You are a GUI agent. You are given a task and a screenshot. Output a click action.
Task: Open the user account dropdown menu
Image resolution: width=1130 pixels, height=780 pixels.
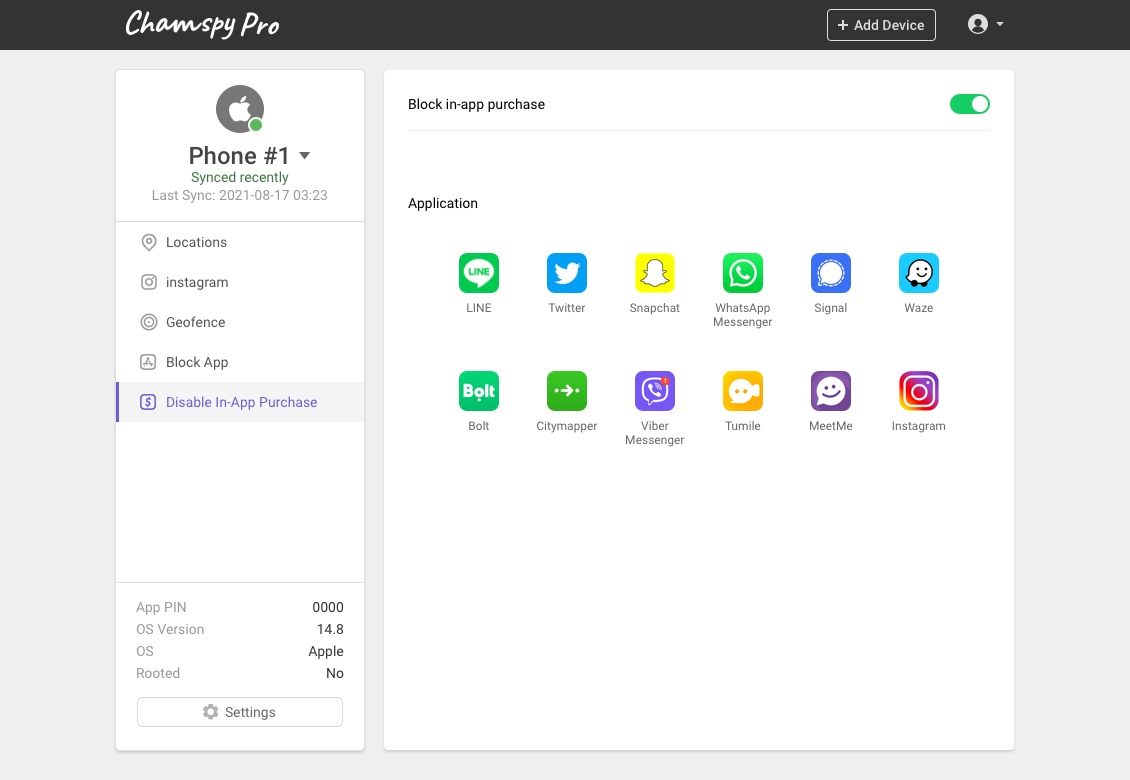coord(985,25)
